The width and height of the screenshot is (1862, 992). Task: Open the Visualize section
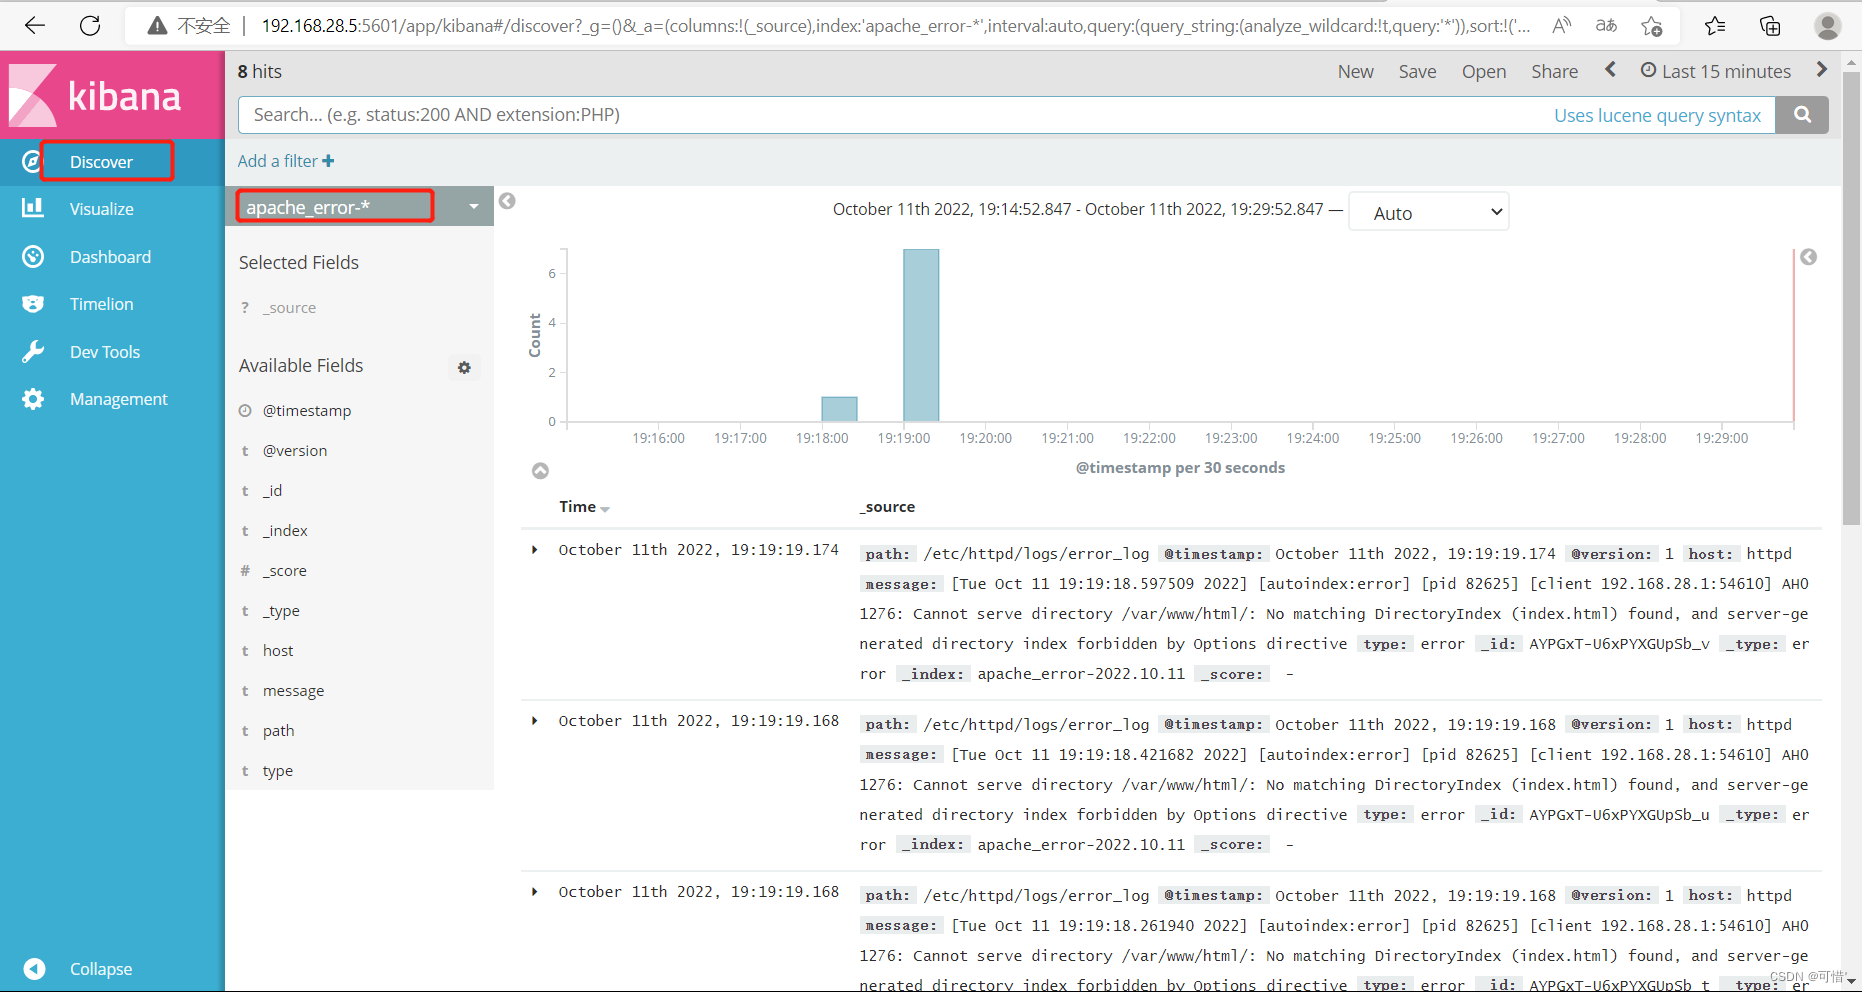pos(101,209)
